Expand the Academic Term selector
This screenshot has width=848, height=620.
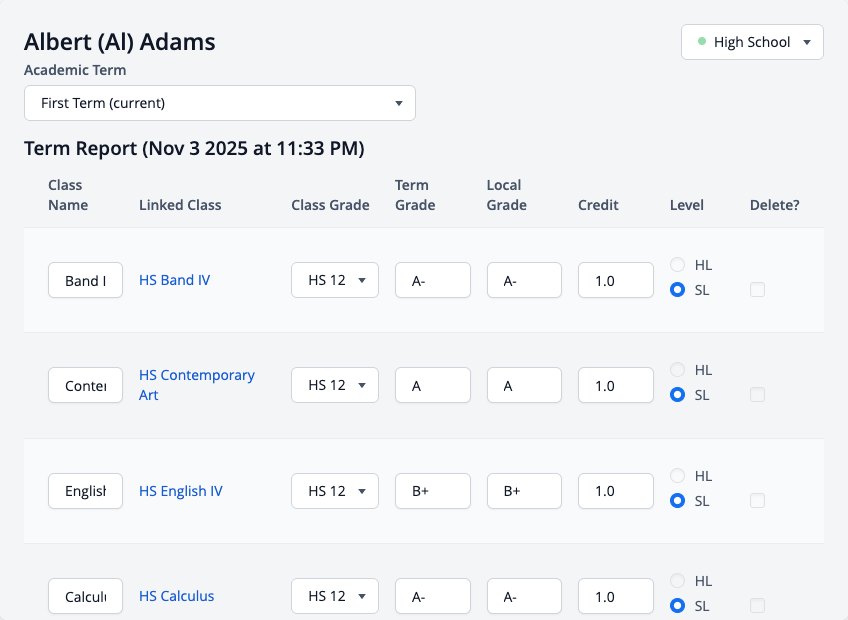tap(220, 103)
